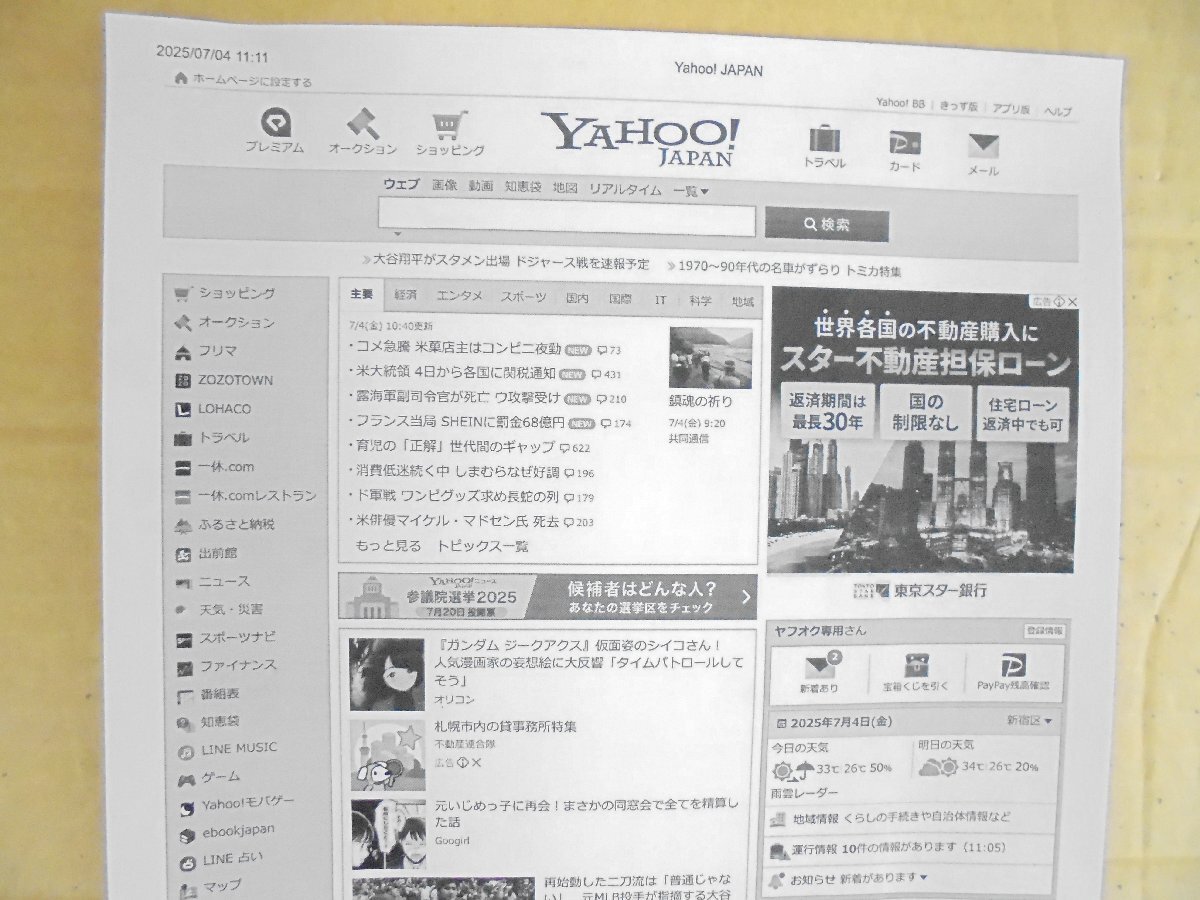1200x900 pixels.
Task: Open the Auction (オークション) gavel icon
Action: pos(362,123)
